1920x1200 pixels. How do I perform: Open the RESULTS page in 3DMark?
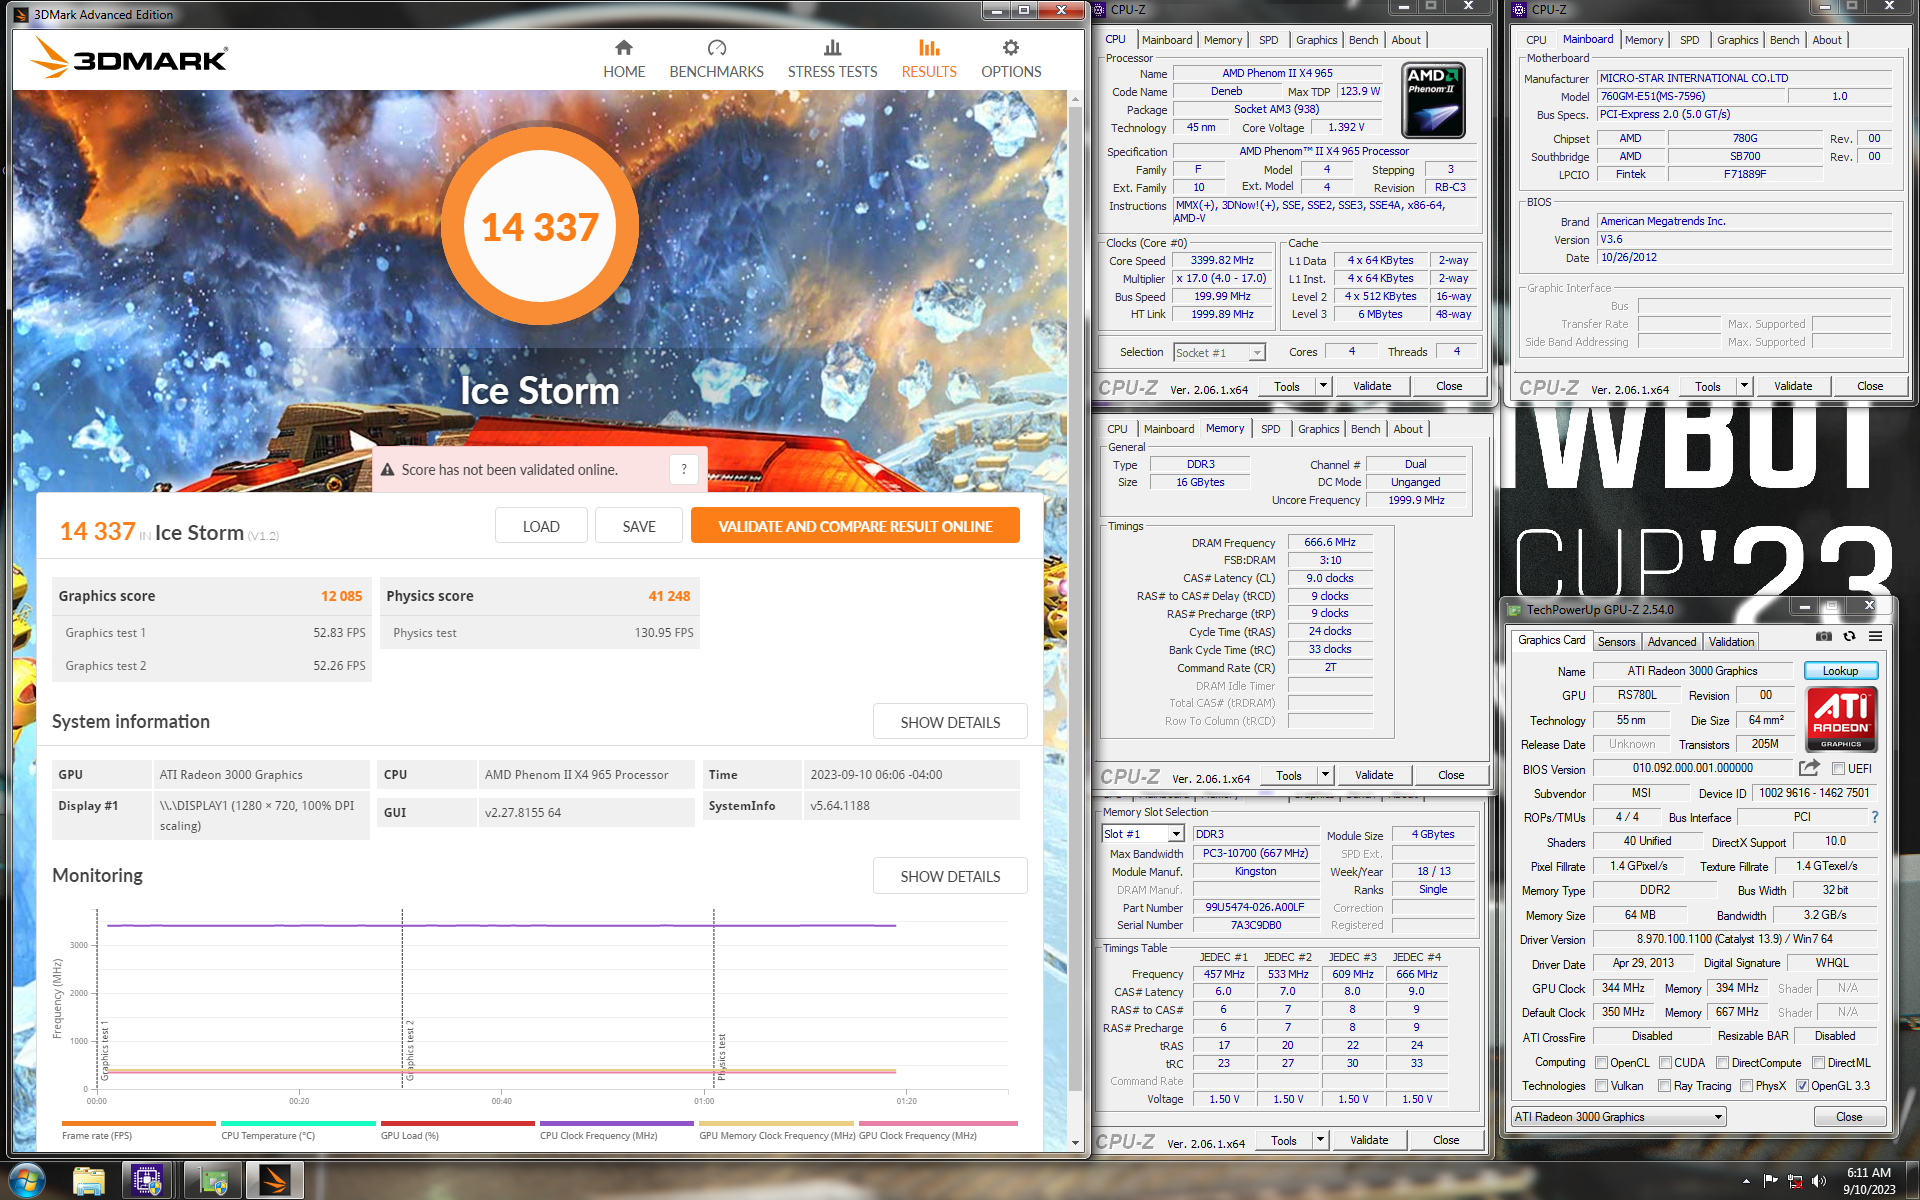point(929,59)
